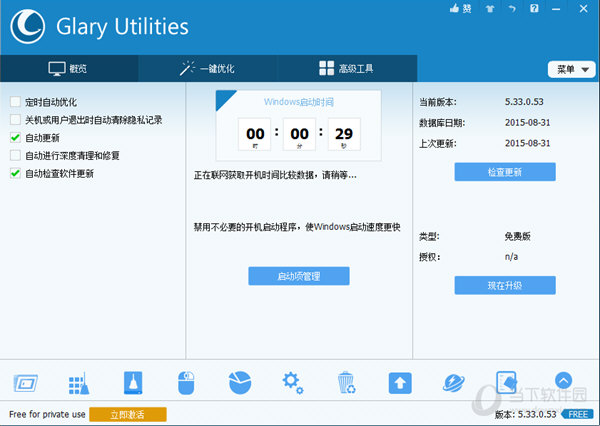The image size is (600, 426).
Task: Click the Windows启动时间 title
Action: [x=299, y=102]
